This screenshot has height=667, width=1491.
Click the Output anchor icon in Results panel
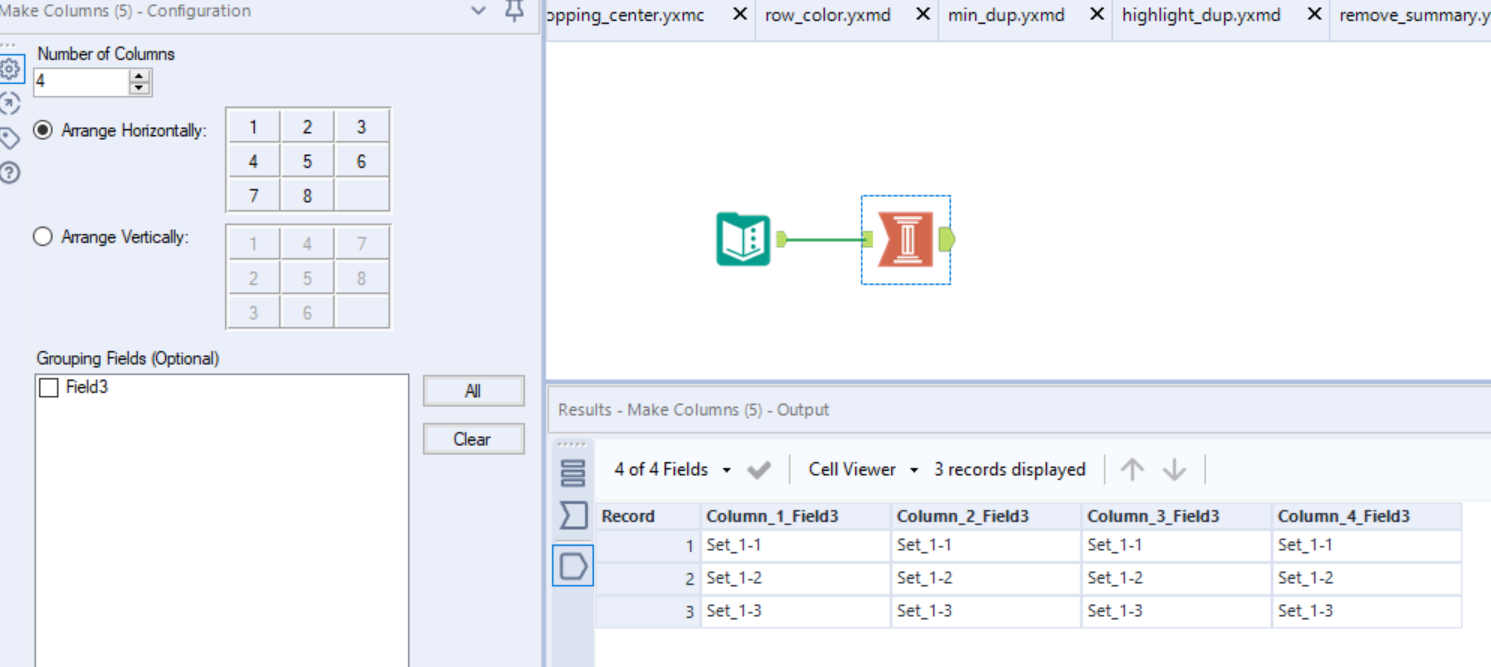(572, 565)
